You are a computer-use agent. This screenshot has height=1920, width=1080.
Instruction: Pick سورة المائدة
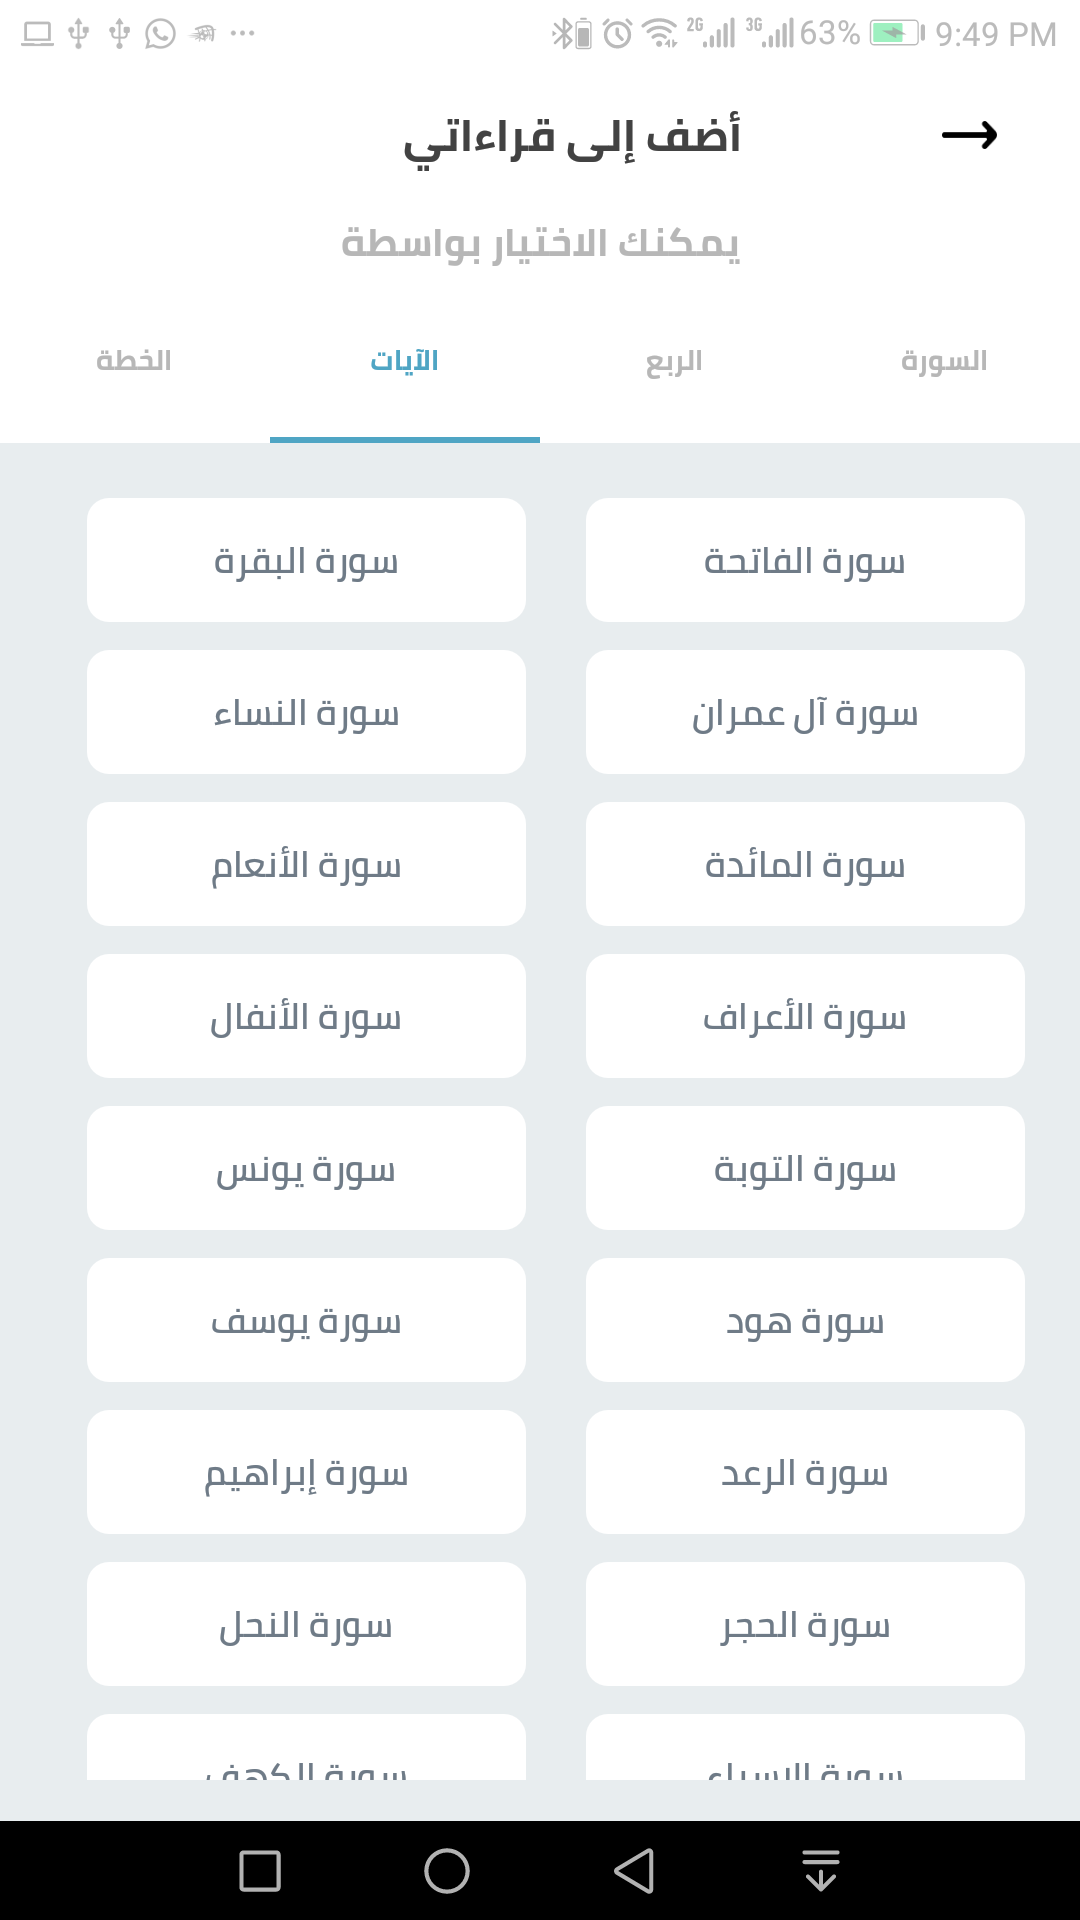click(x=805, y=864)
